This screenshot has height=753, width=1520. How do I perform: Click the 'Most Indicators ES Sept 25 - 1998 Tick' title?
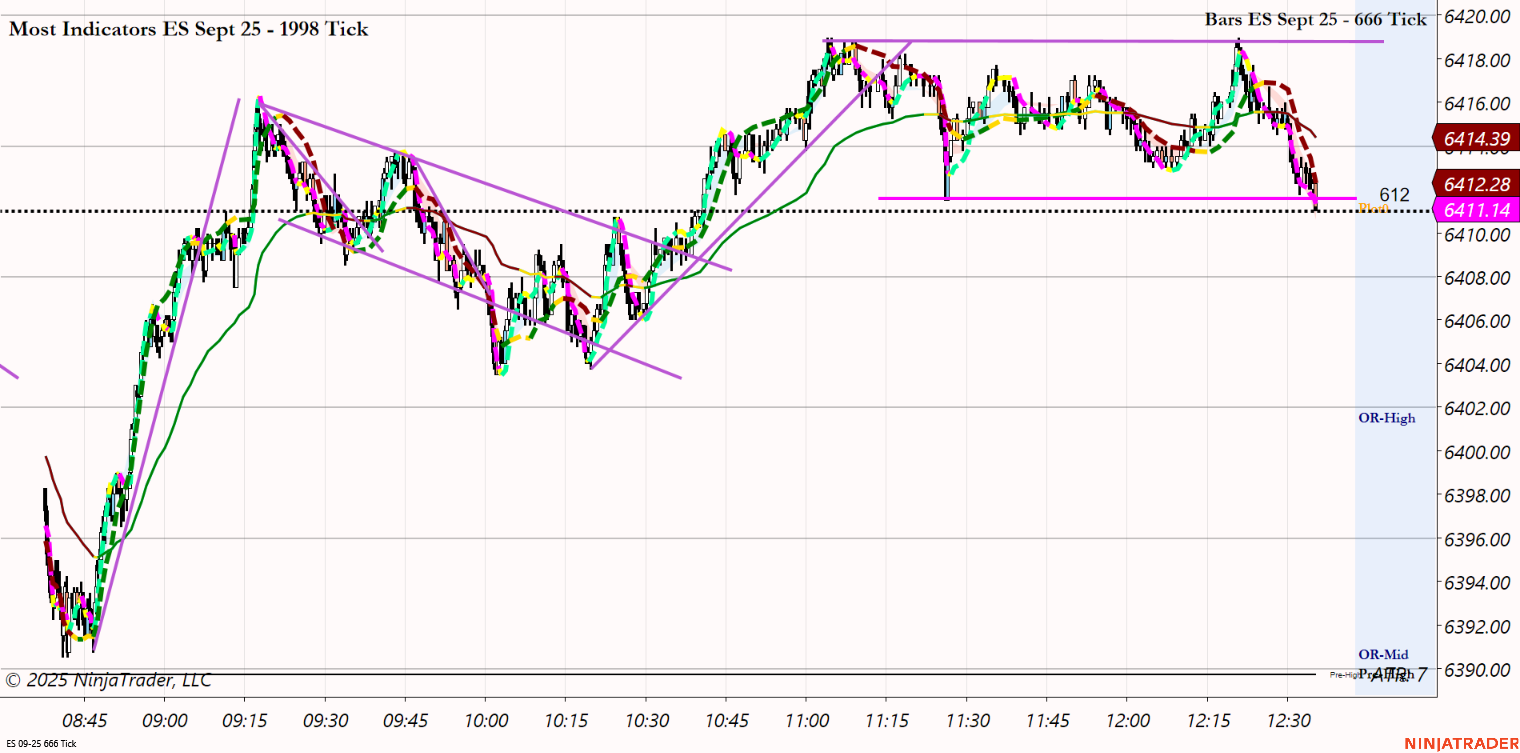[x=189, y=29]
